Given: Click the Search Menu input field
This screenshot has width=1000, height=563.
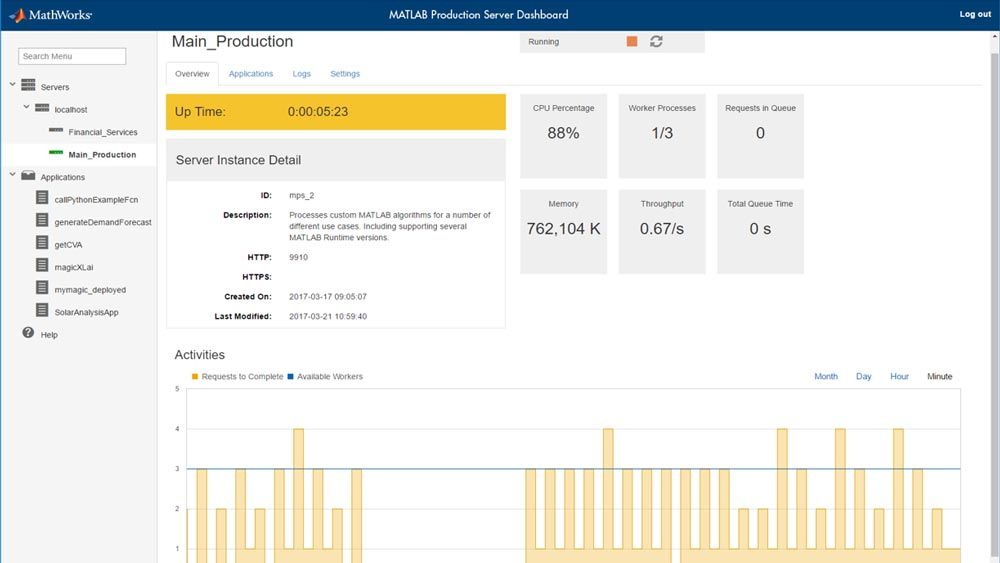Looking at the screenshot, I should pyautogui.click(x=72, y=57).
